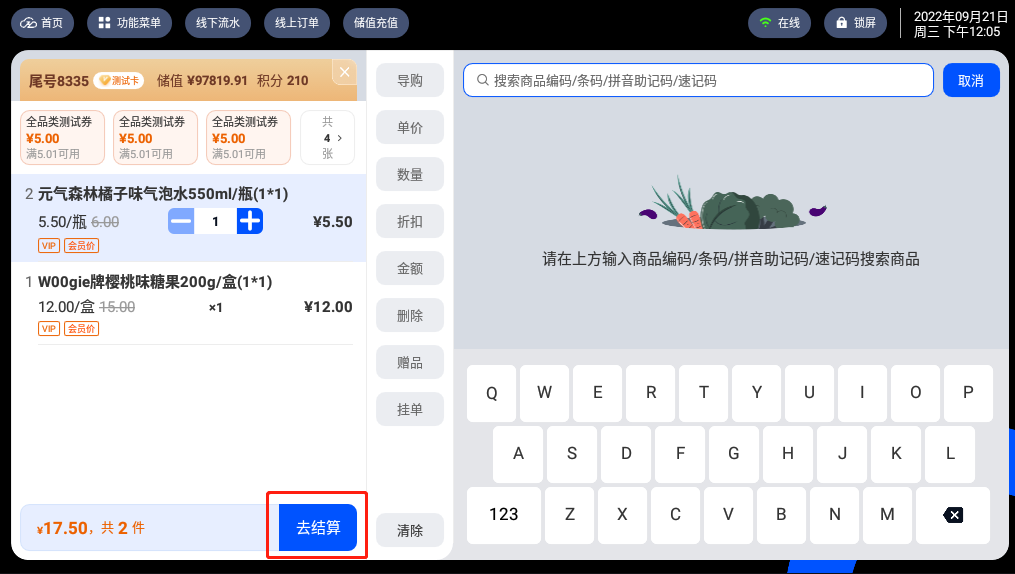The width and height of the screenshot is (1015, 574).
Task: Expand all 4 coupons list
Action: [328, 137]
